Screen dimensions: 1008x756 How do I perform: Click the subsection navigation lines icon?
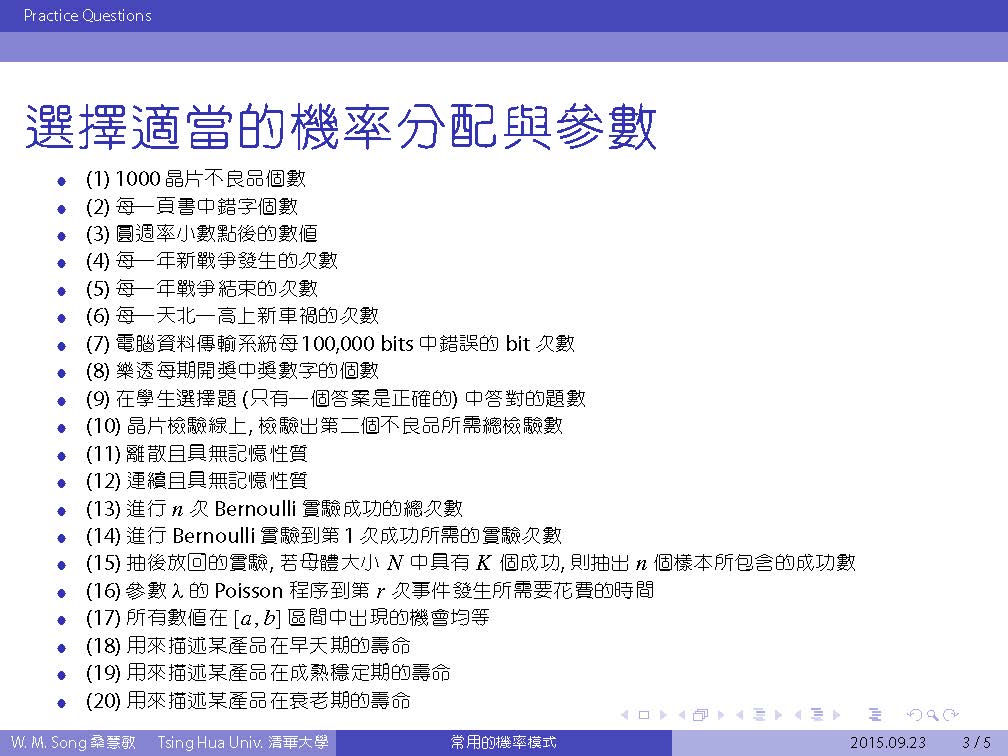click(x=758, y=715)
